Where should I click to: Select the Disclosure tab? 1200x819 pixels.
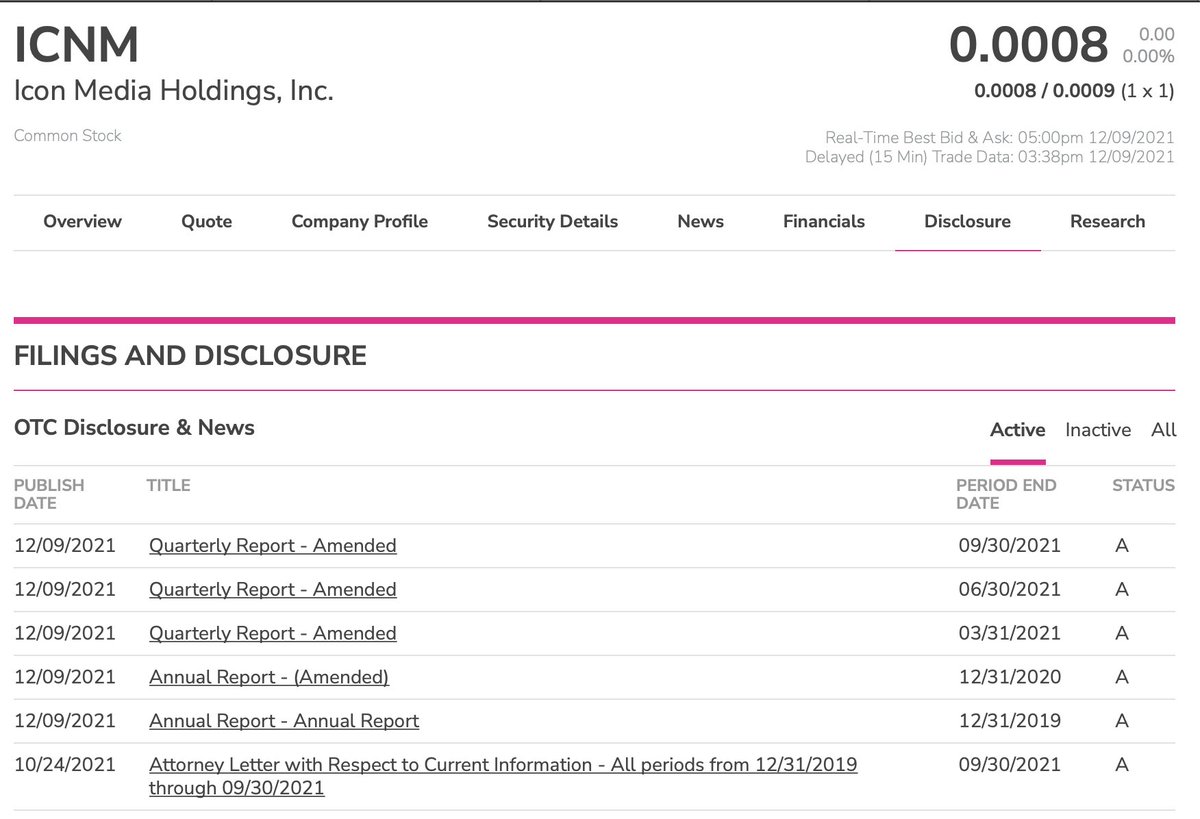(x=968, y=222)
